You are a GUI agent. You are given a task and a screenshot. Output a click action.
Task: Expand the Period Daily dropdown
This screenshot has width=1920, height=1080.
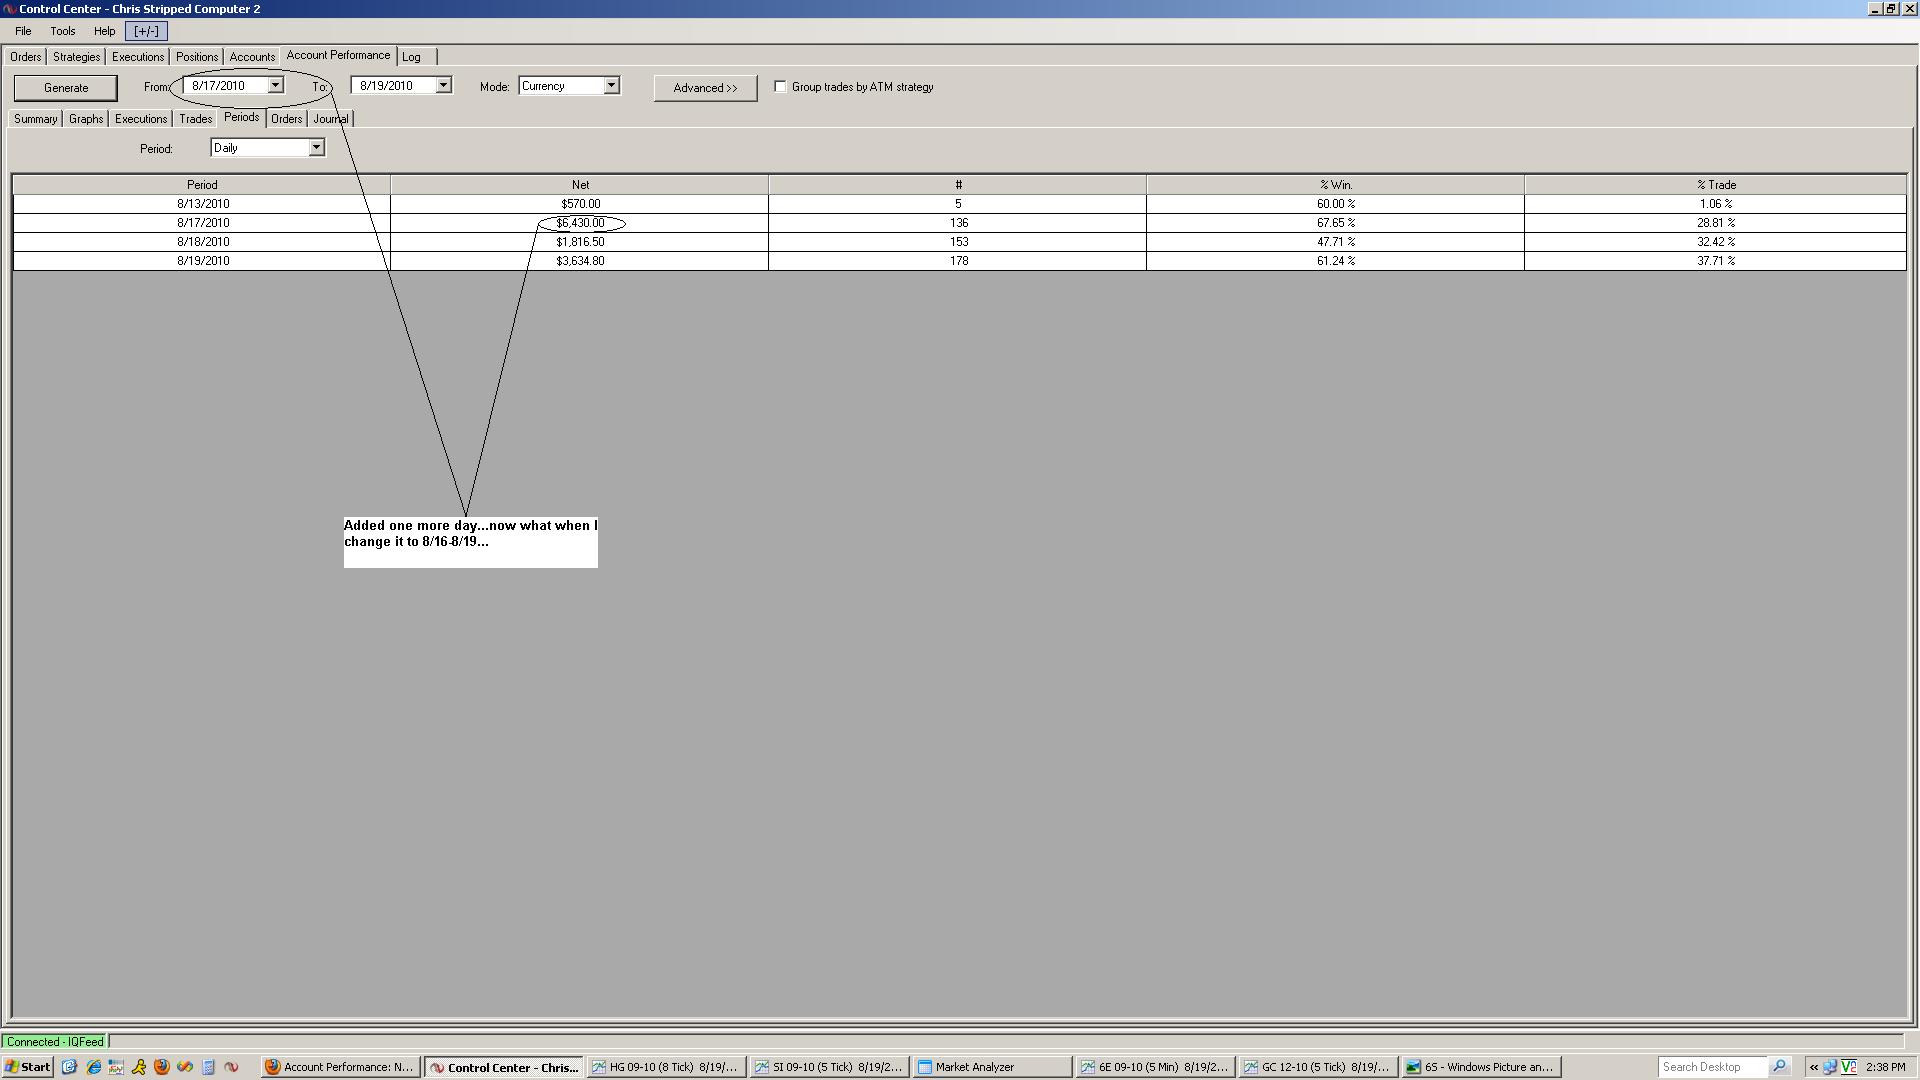coord(316,148)
